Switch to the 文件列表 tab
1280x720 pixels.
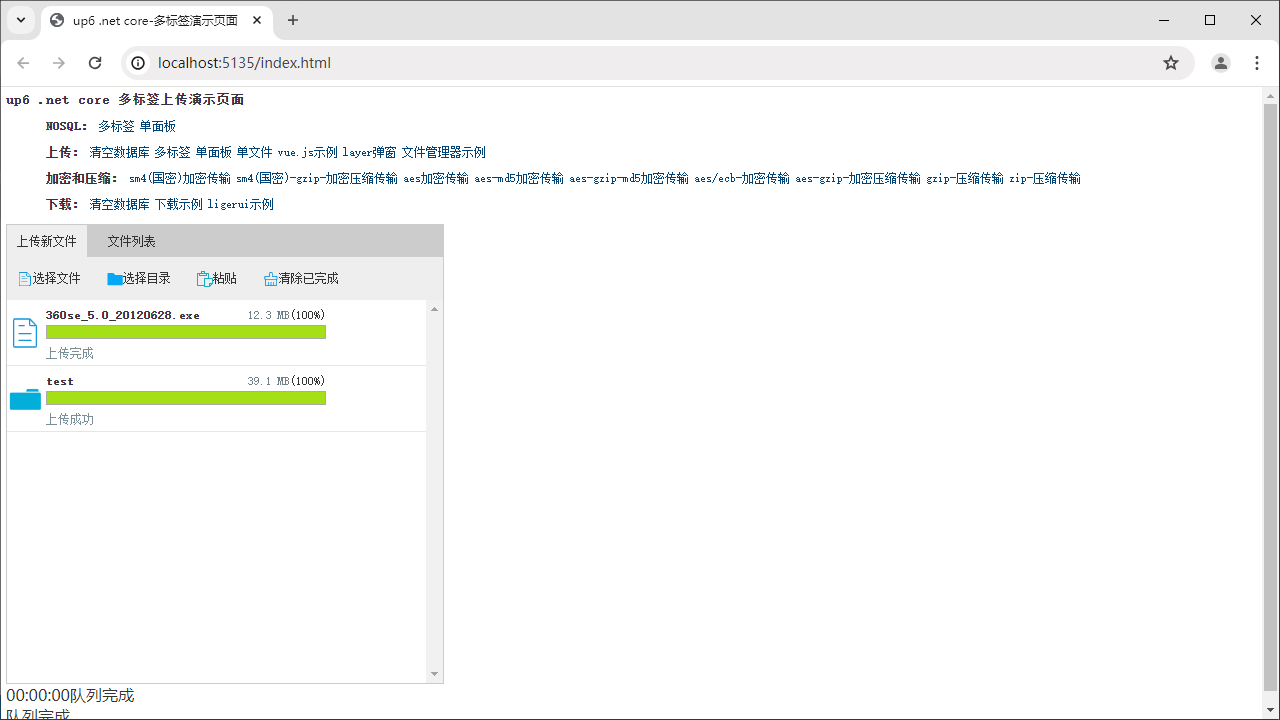point(132,241)
